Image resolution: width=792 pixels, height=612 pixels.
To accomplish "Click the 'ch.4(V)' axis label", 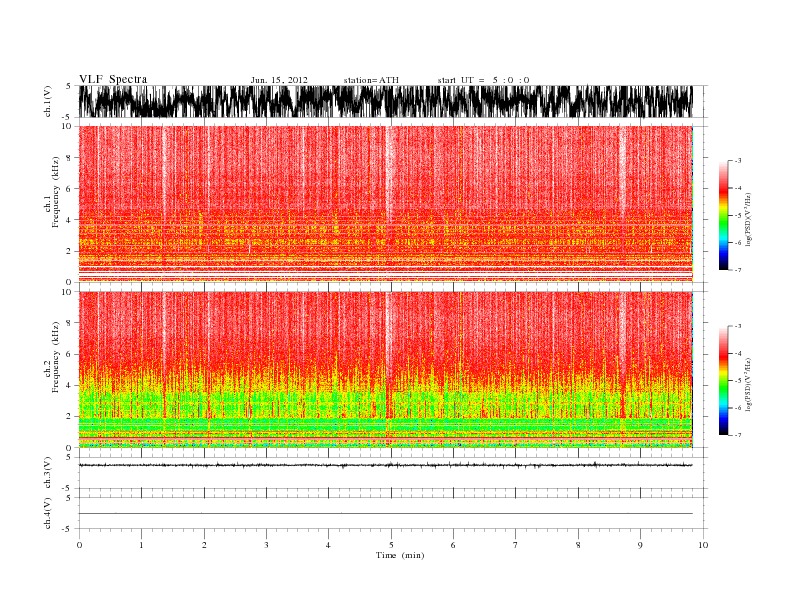I will pyautogui.click(x=48, y=513).
